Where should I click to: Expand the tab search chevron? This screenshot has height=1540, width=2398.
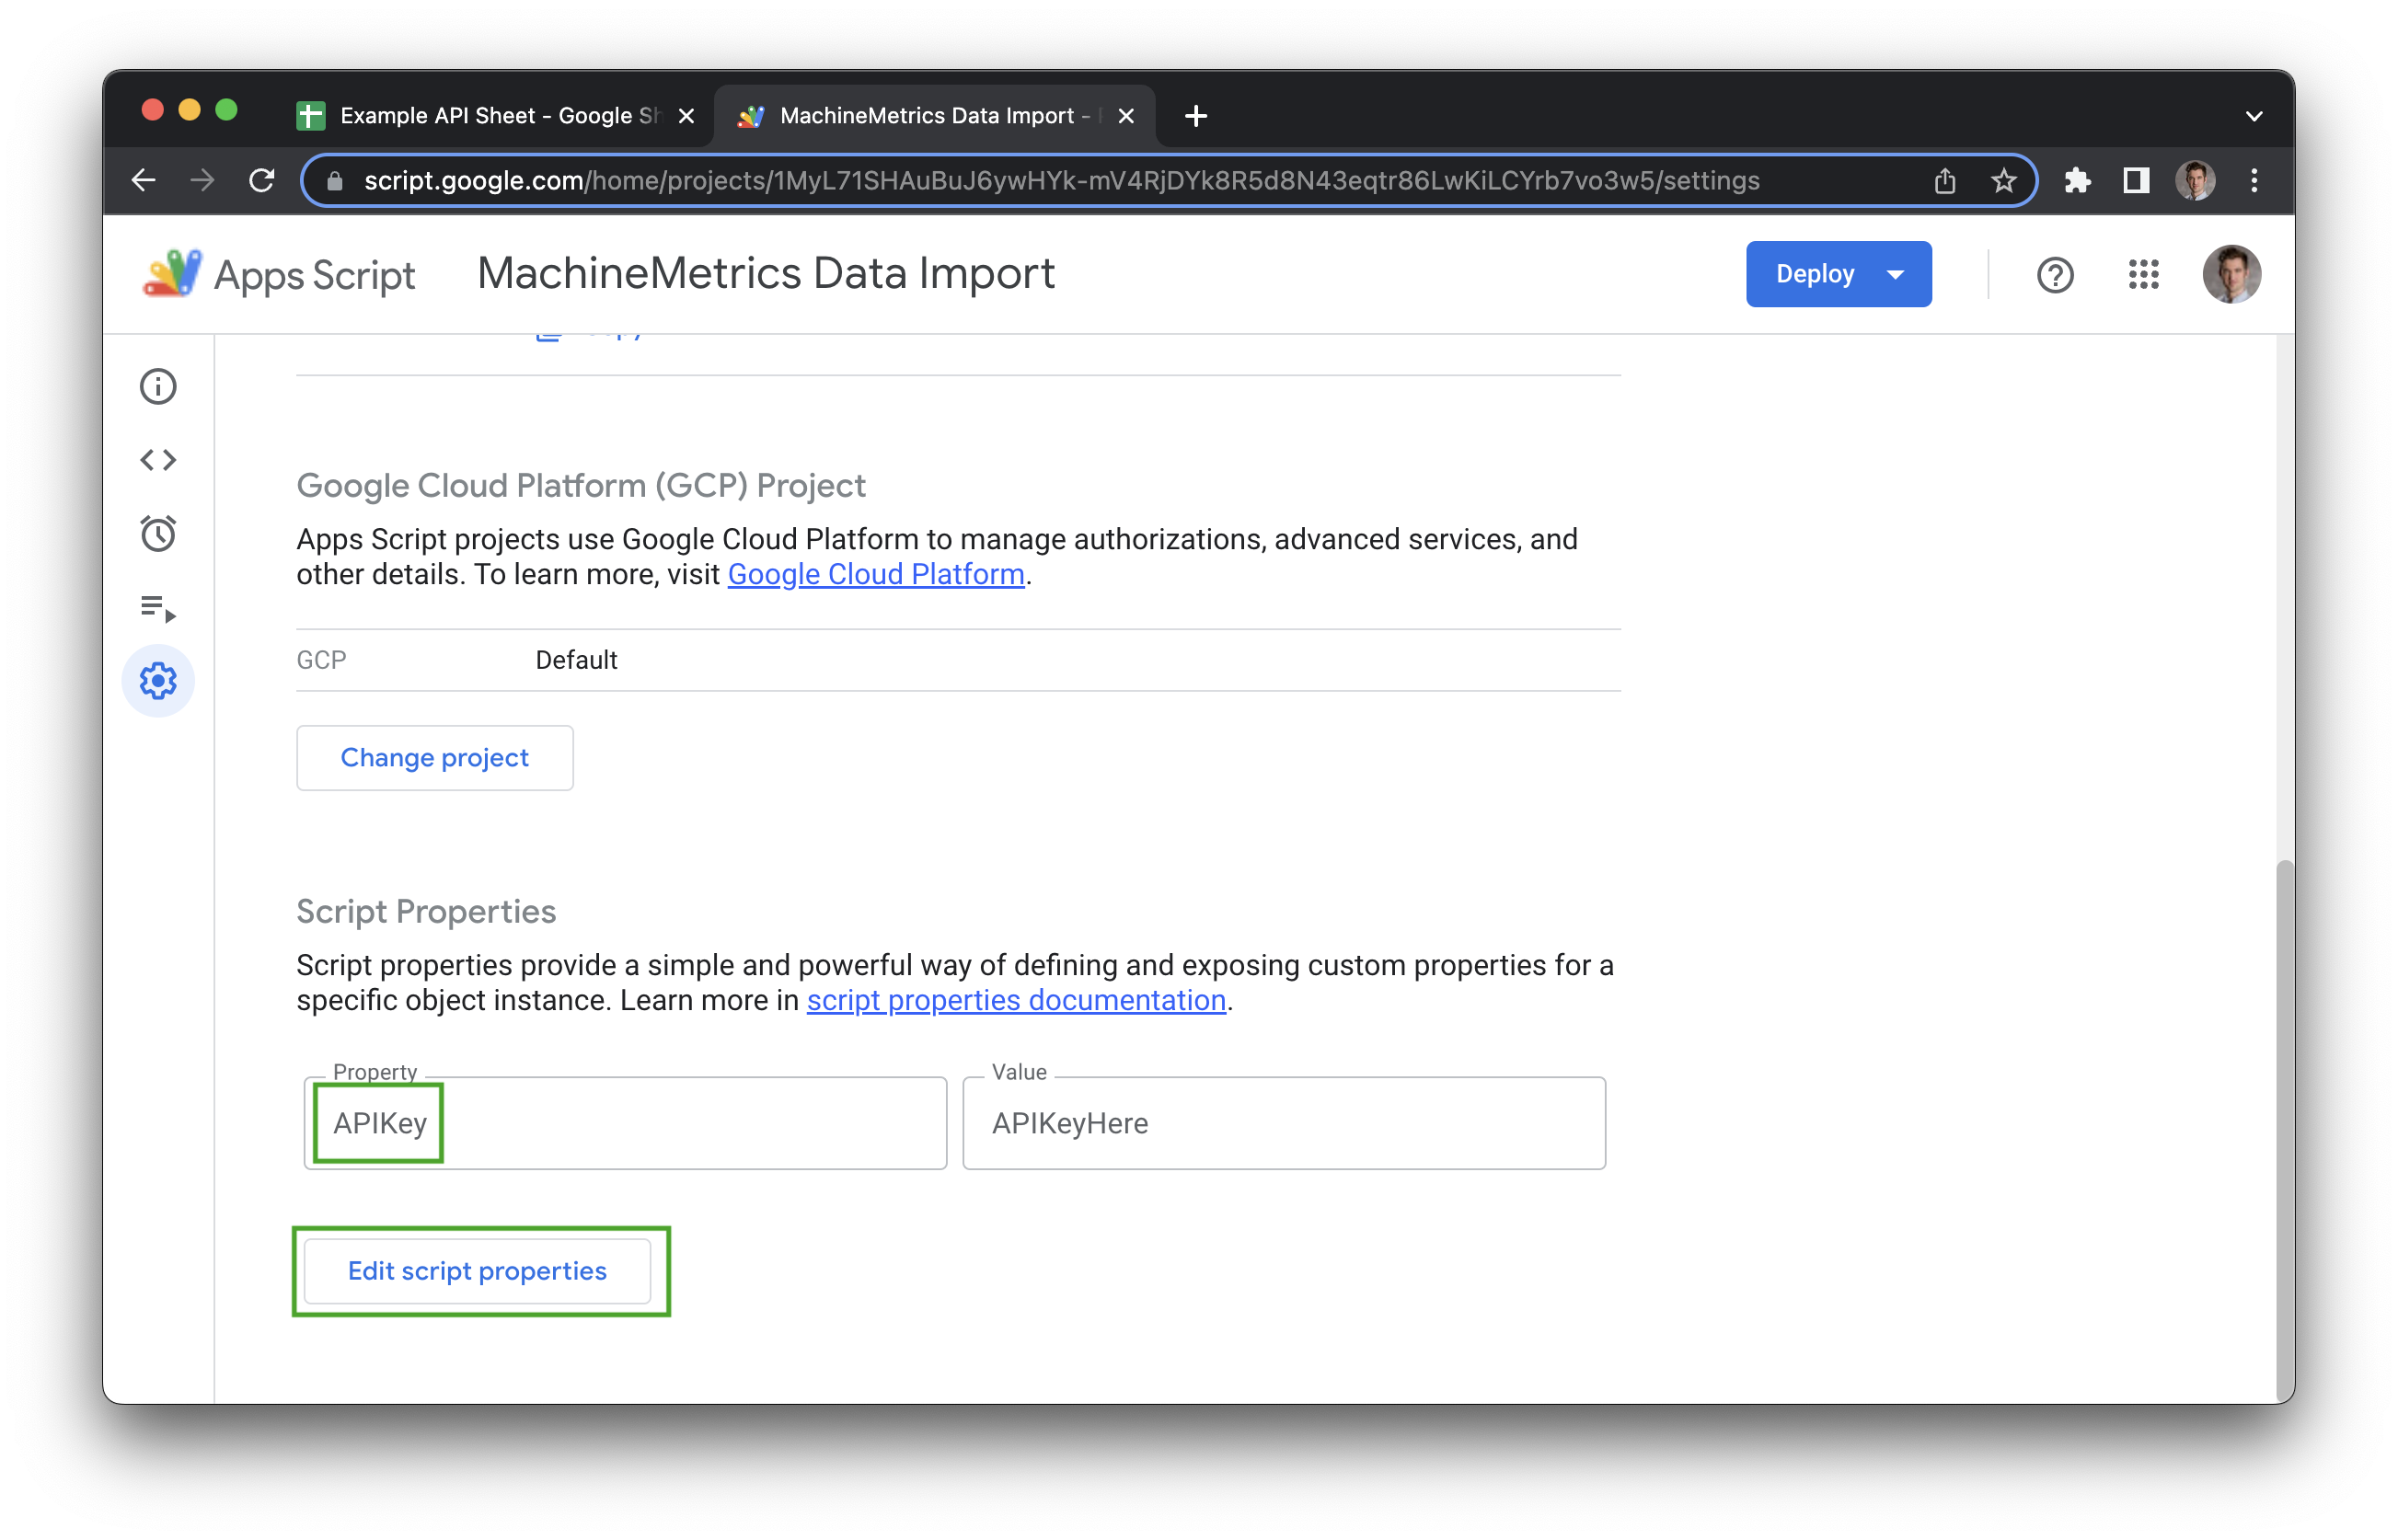pyautogui.click(x=2254, y=116)
